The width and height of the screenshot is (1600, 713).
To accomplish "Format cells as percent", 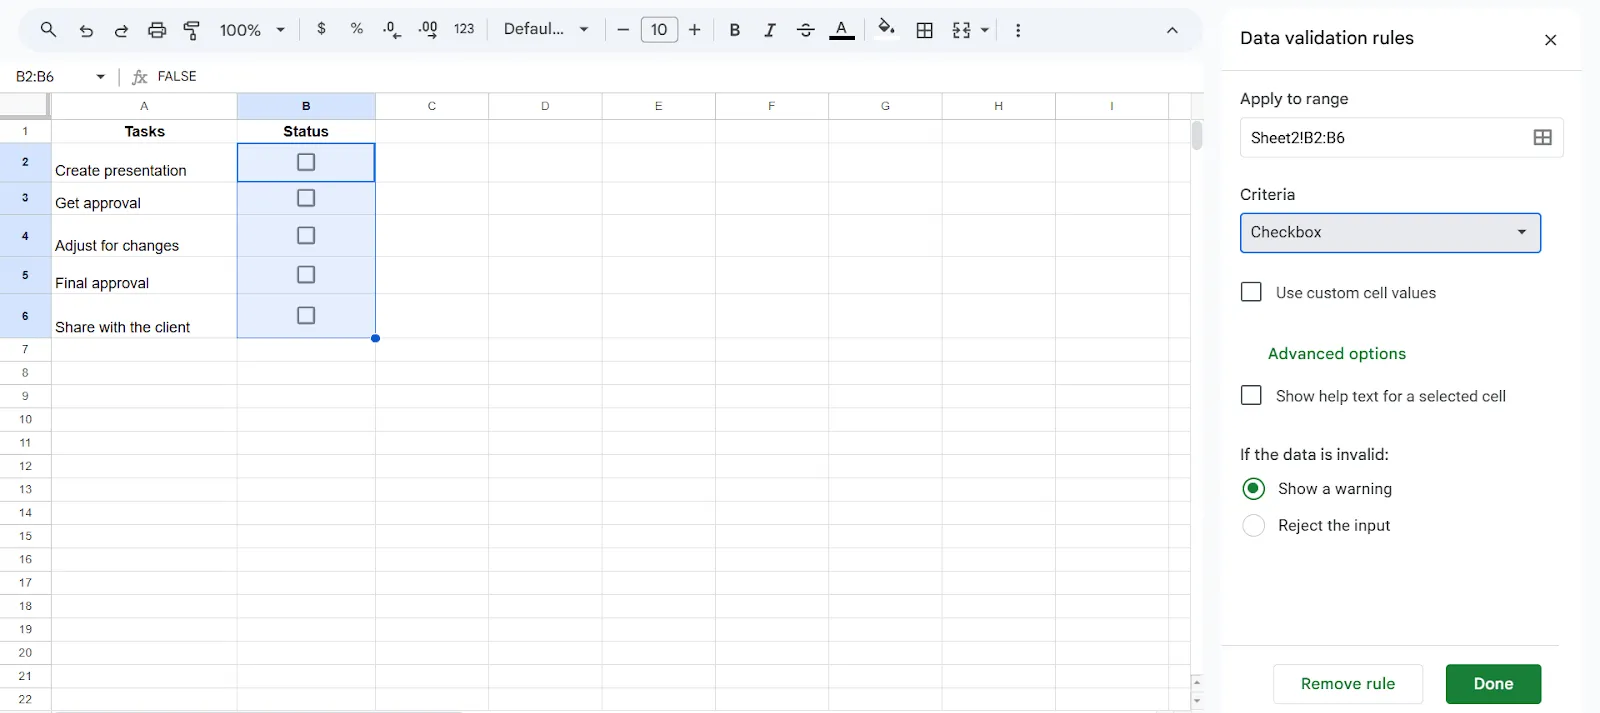I will coord(357,29).
